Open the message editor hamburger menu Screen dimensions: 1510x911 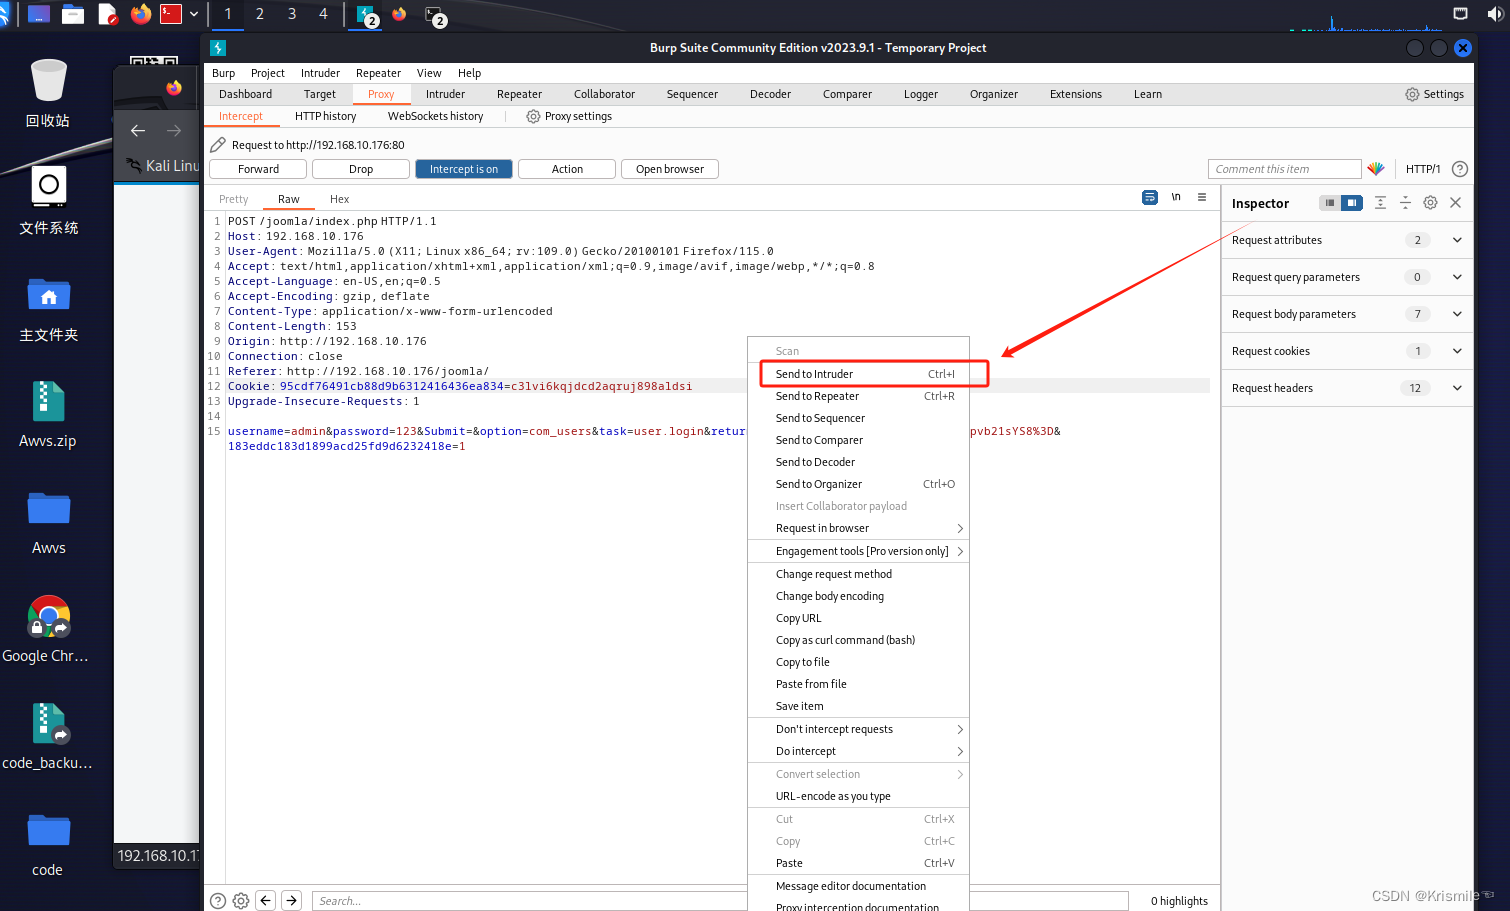1202,198
